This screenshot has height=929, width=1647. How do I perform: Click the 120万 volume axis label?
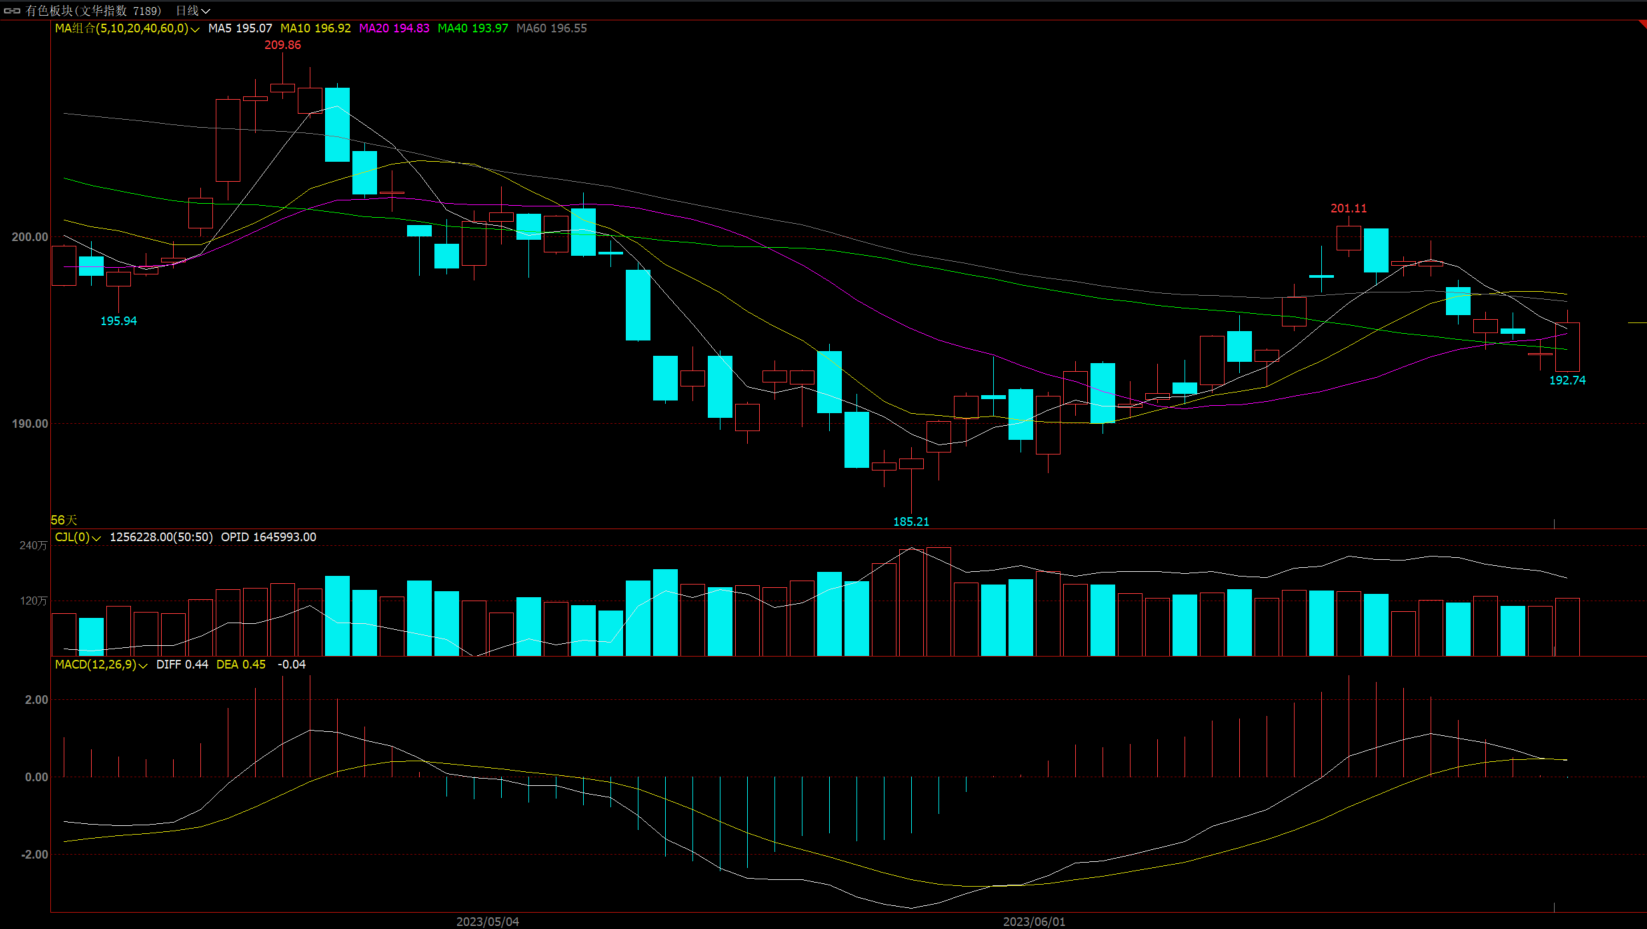[x=34, y=602]
